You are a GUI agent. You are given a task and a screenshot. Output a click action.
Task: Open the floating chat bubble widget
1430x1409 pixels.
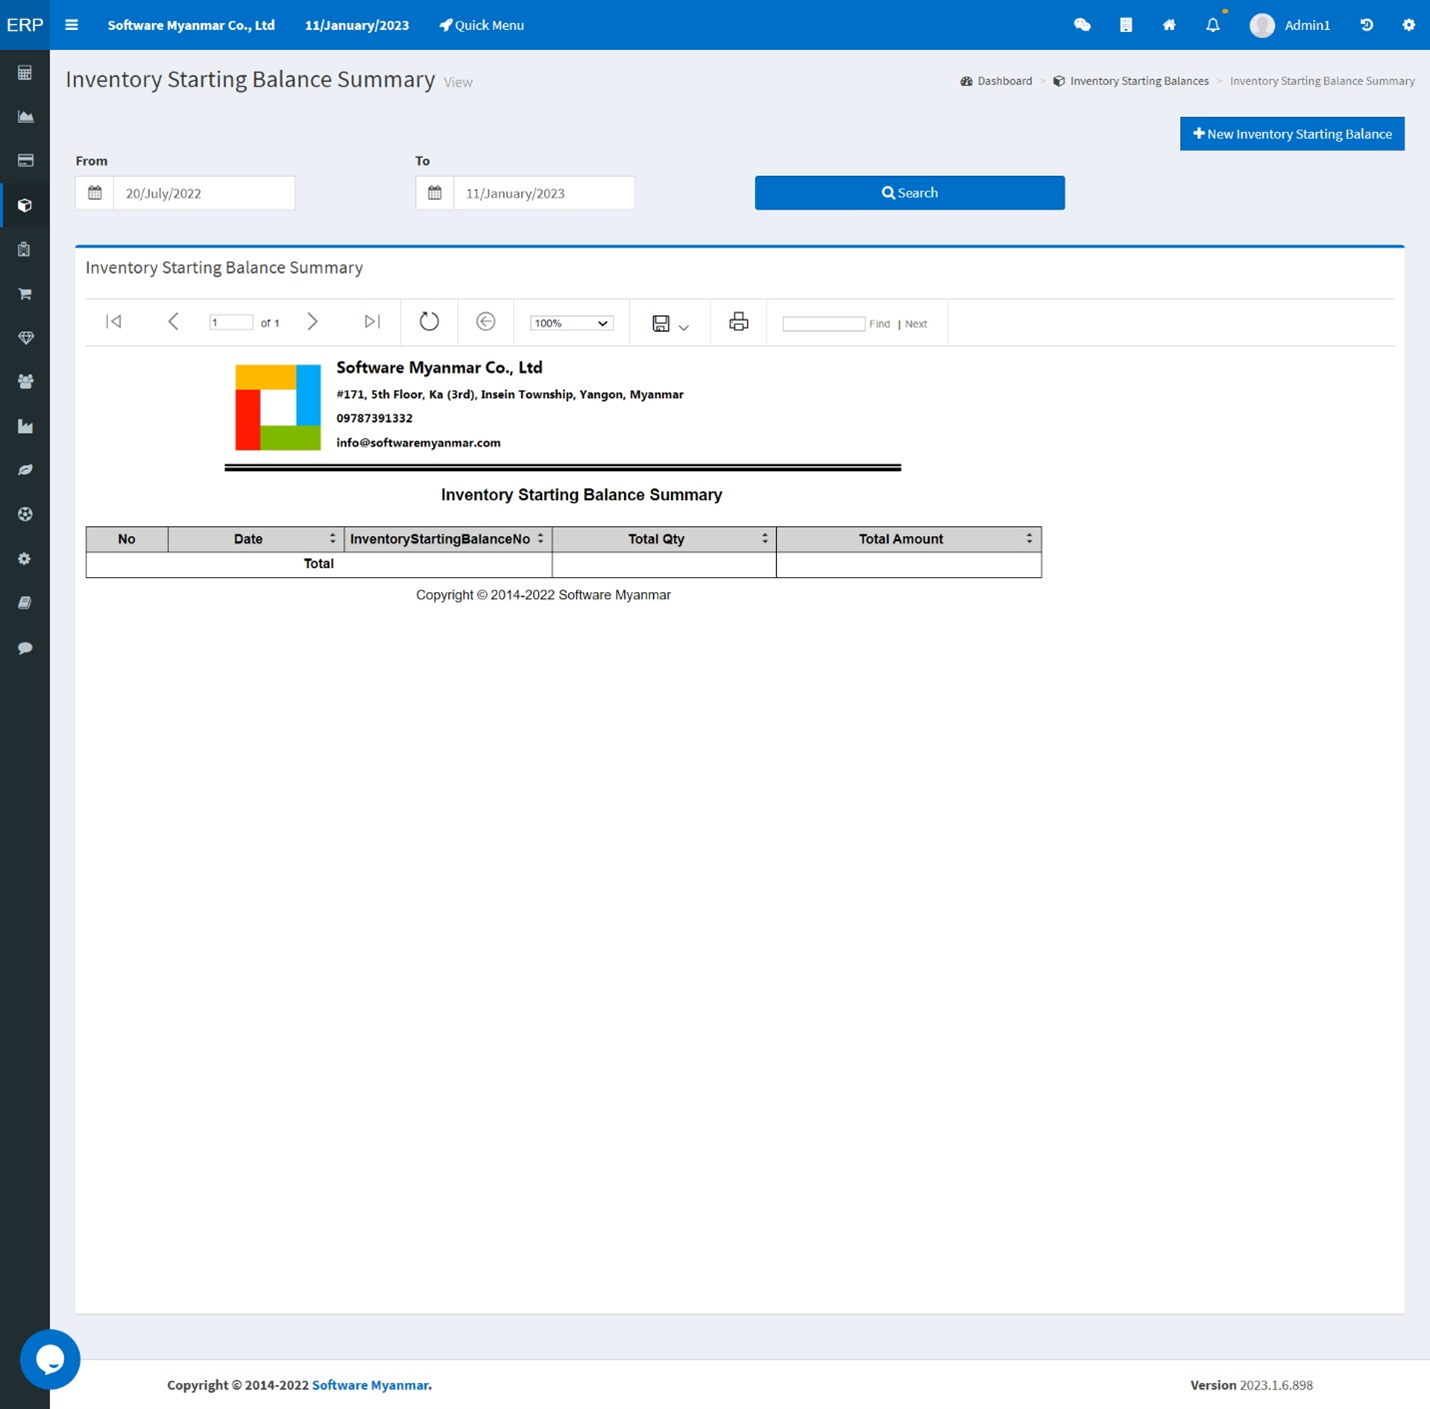(x=50, y=1359)
